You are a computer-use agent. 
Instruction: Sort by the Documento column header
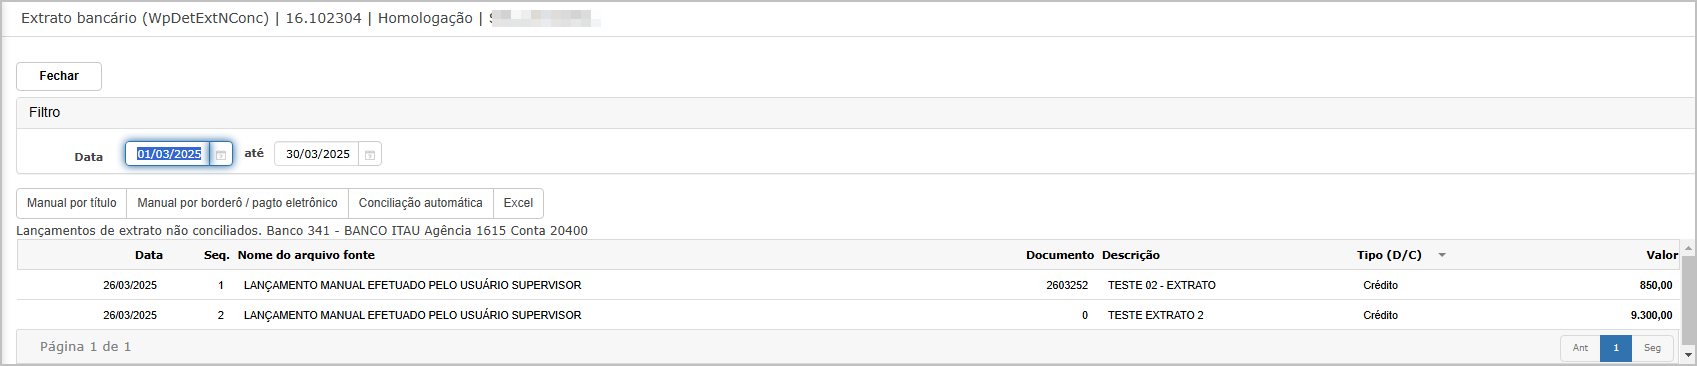click(x=1060, y=255)
